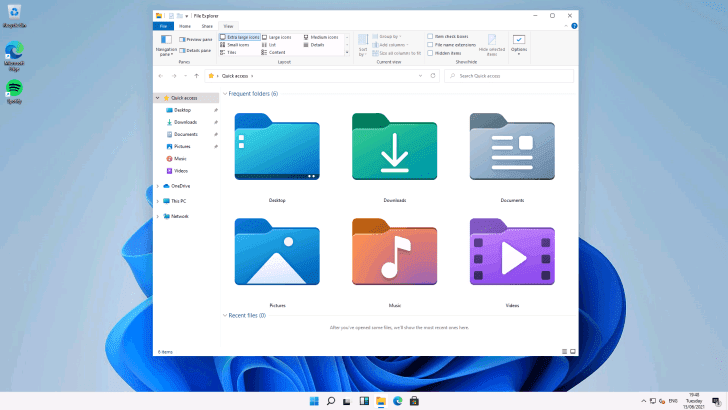Screen dimensions: 728x410
Task: Switch to the Home ribbon tab
Action: 185,26
